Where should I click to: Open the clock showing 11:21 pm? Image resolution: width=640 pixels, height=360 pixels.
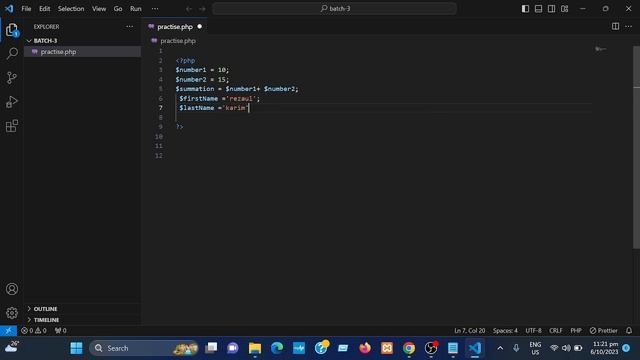point(604,348)
